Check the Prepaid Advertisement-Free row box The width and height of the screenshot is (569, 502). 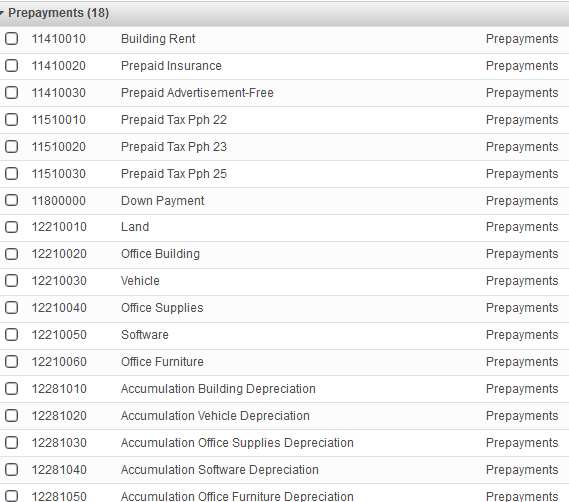click(11, 93)
